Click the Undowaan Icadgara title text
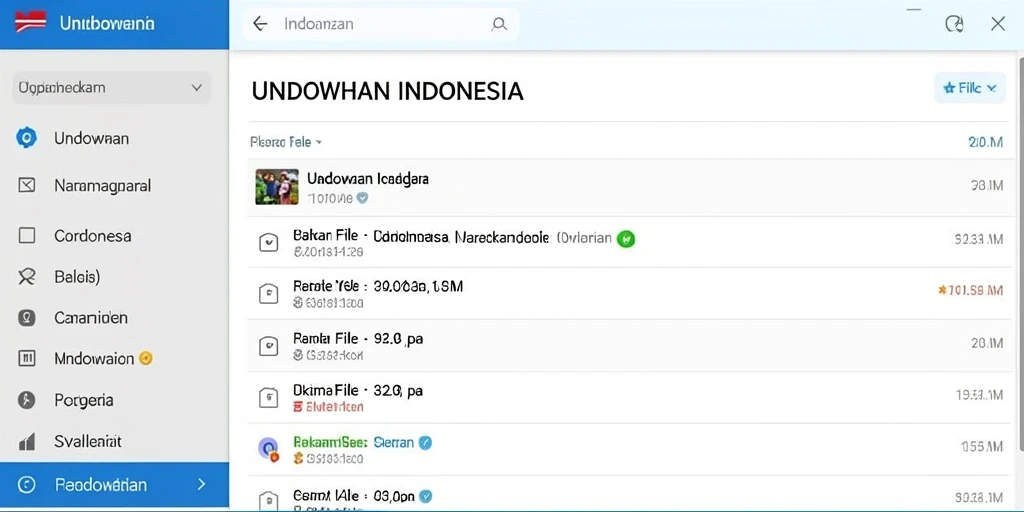Viewport: 1024px width, 512px height. click(368, 178)
